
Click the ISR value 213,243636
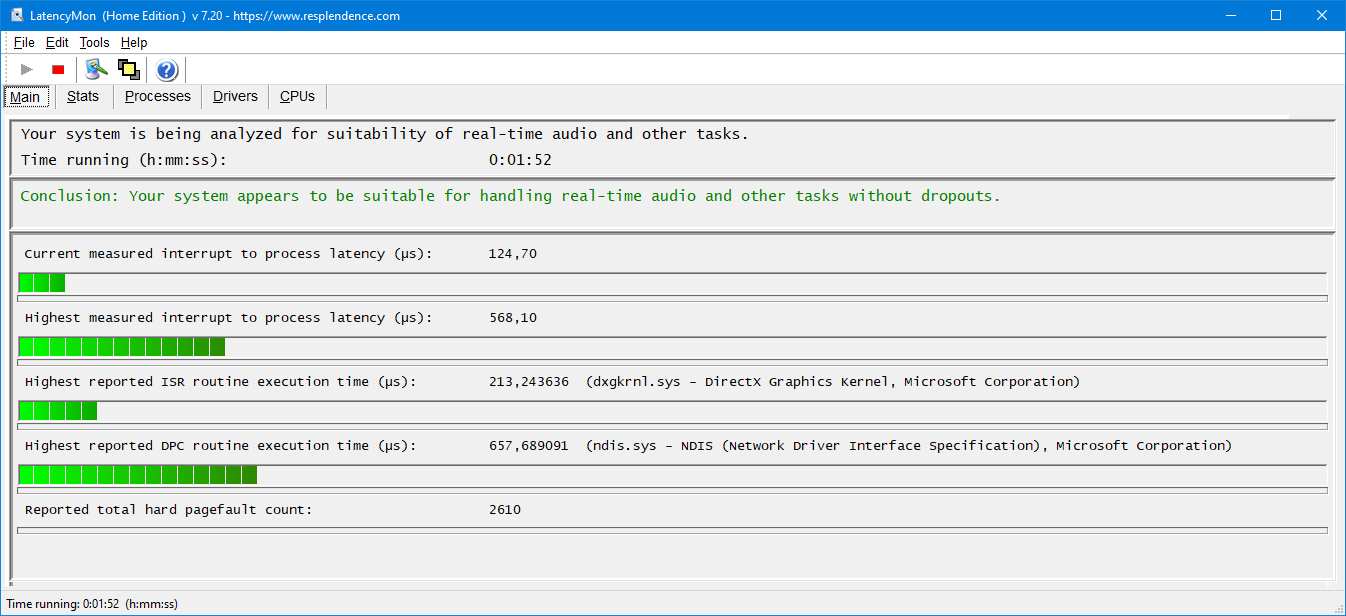(529, 382)
